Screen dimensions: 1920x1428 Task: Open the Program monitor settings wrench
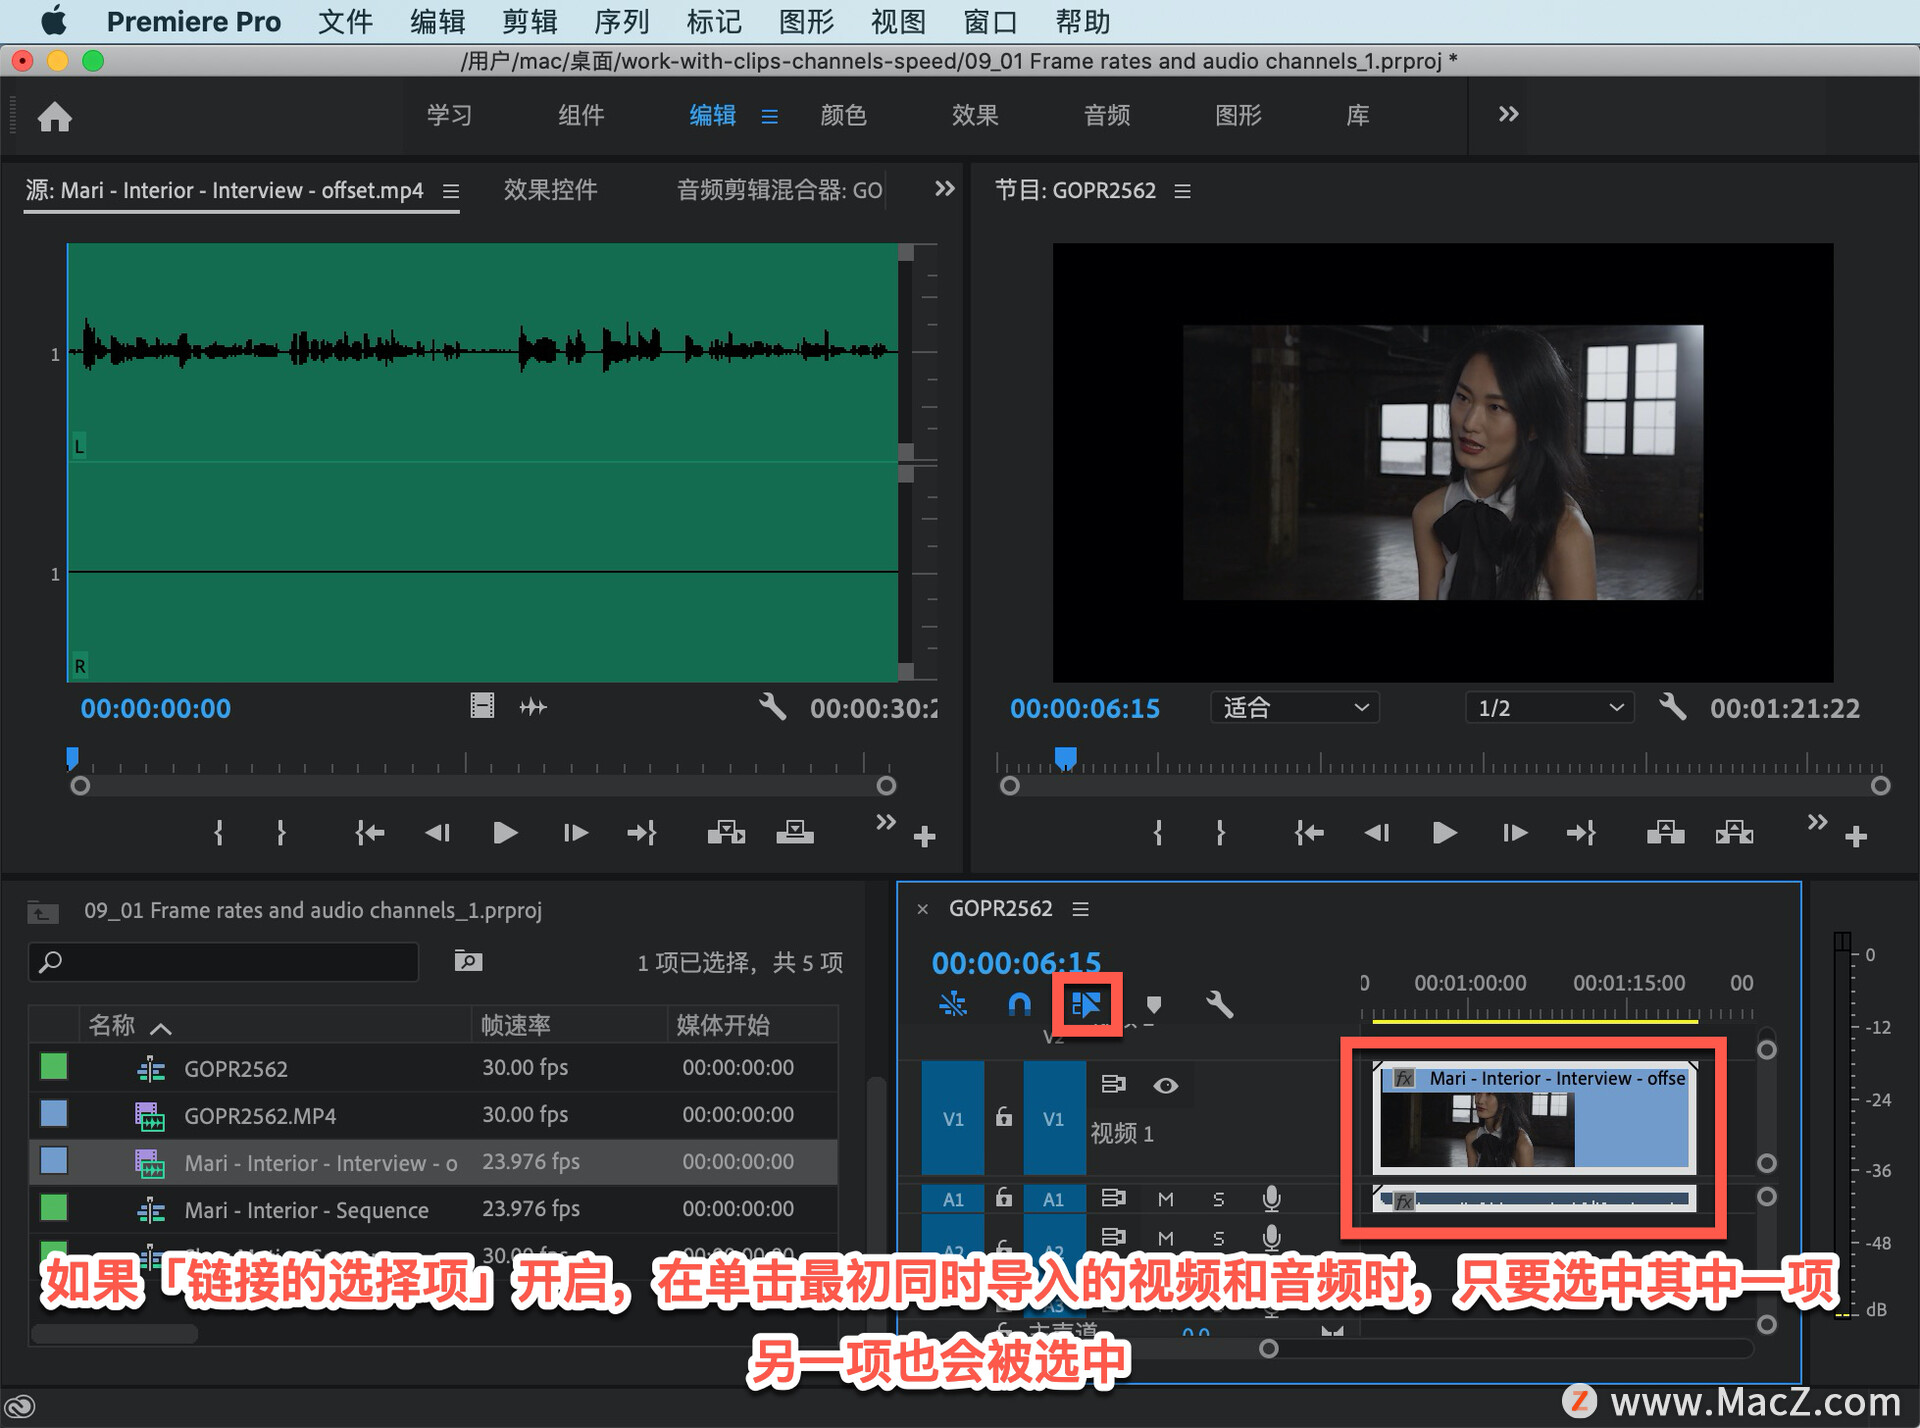tap(1673, 707)
